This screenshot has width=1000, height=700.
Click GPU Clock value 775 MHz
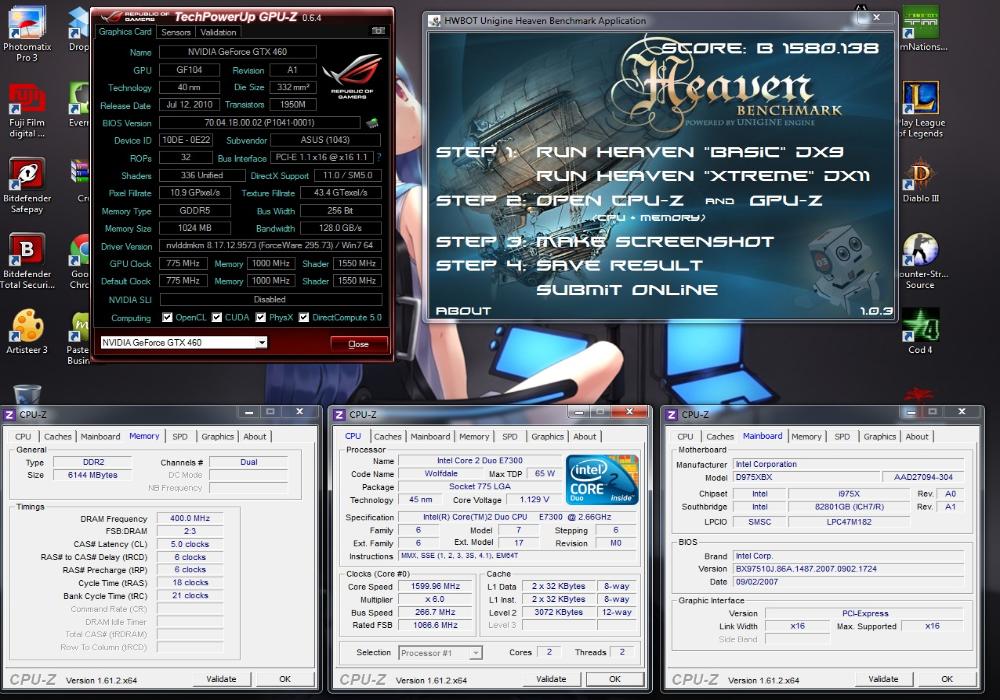(x=183, y=263)
